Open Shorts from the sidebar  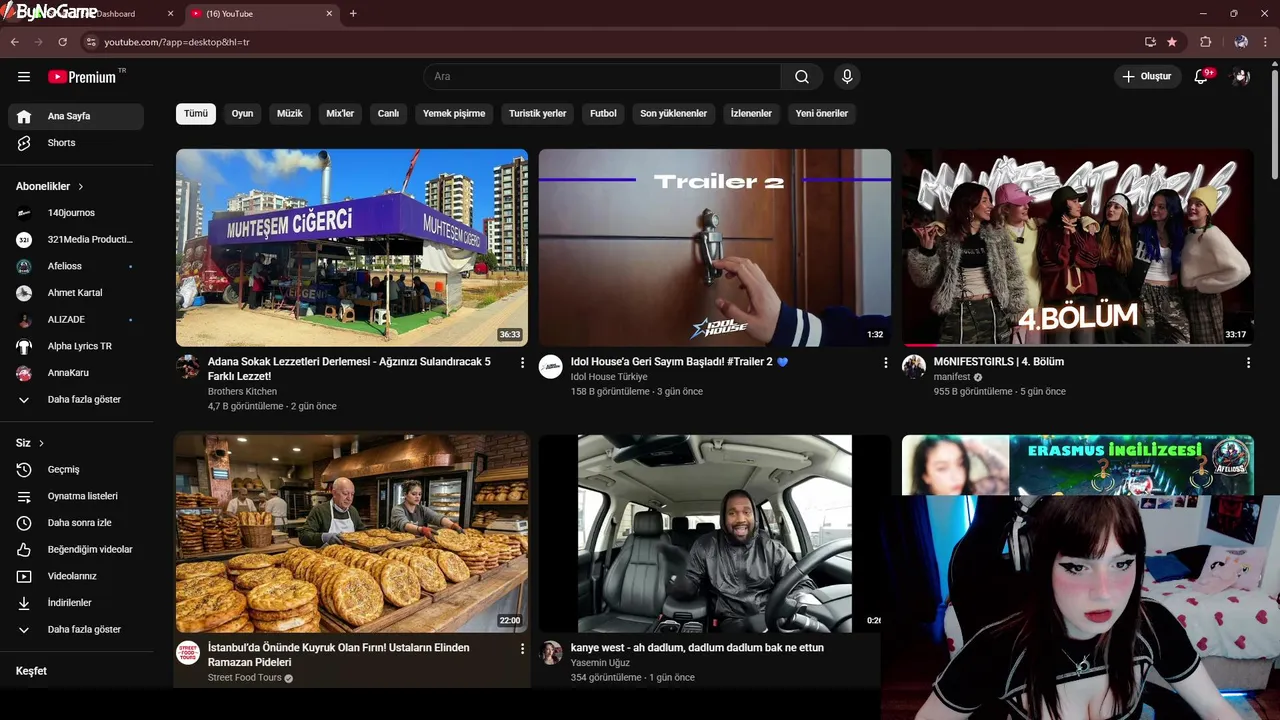(x=76, y=143)
